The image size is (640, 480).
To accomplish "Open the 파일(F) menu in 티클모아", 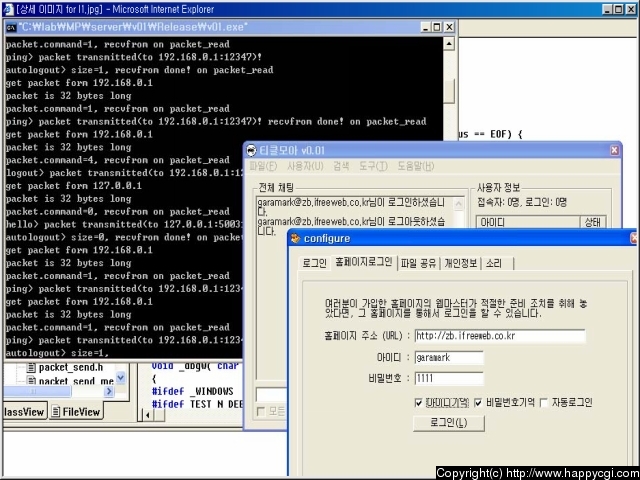I will (263, 166).
